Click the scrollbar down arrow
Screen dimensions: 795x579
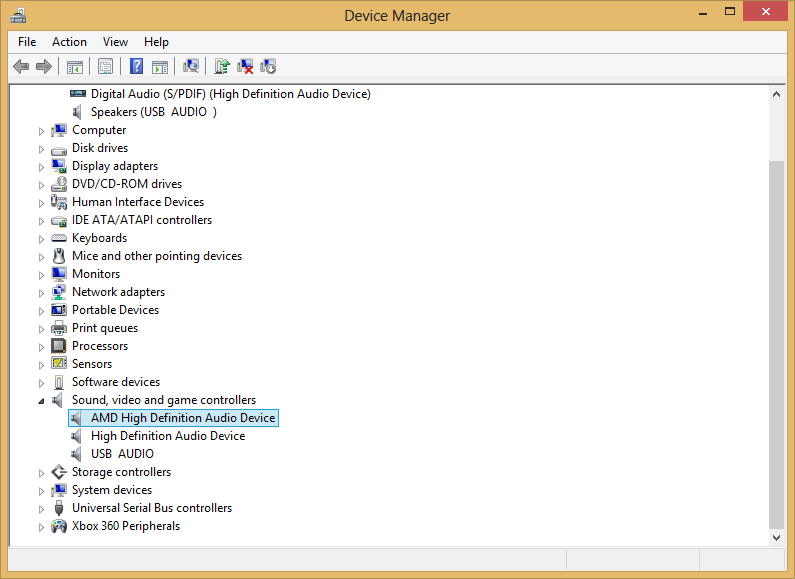point(776,537)
